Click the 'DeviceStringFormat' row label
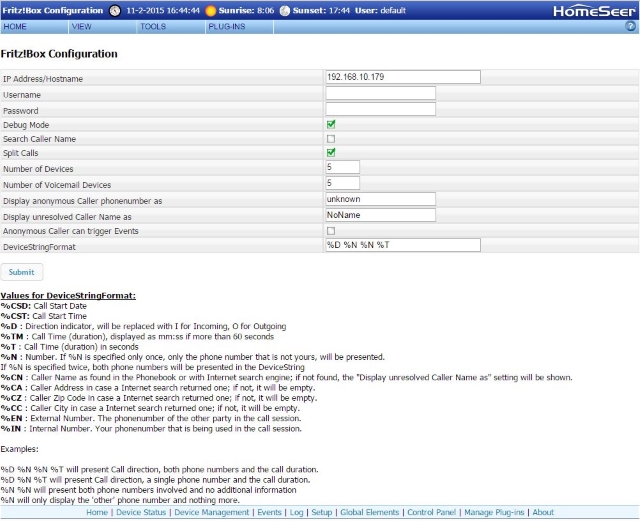Image resolution: width=640 pixels, height=521 pixels. (x=39, y=247)
